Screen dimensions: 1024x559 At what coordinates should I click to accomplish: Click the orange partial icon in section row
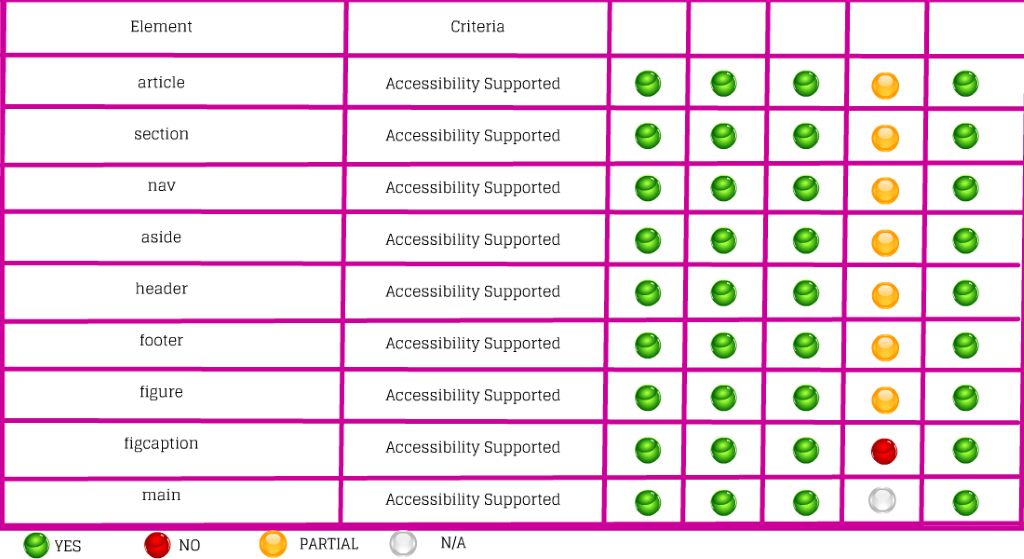(885, 138)
